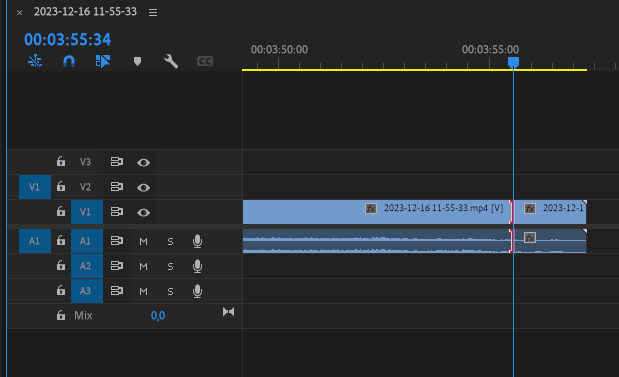Solo audio track A1

click(170, 241)
